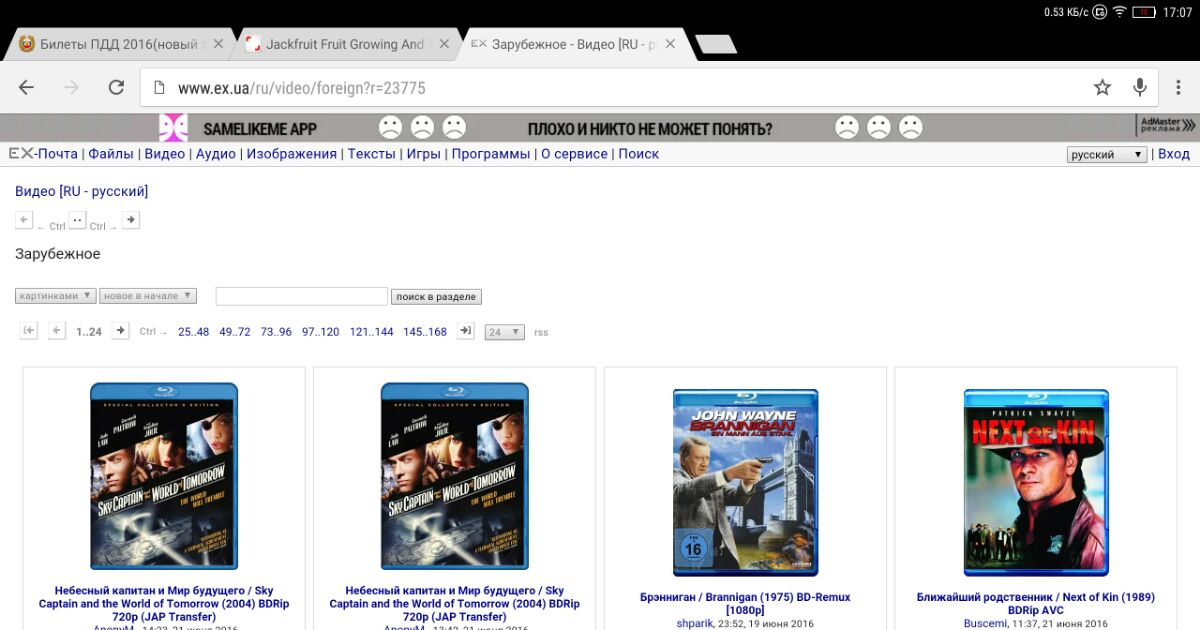1200x630 pixels.
Task: Go back with browser back arrow
Action: 27,88
